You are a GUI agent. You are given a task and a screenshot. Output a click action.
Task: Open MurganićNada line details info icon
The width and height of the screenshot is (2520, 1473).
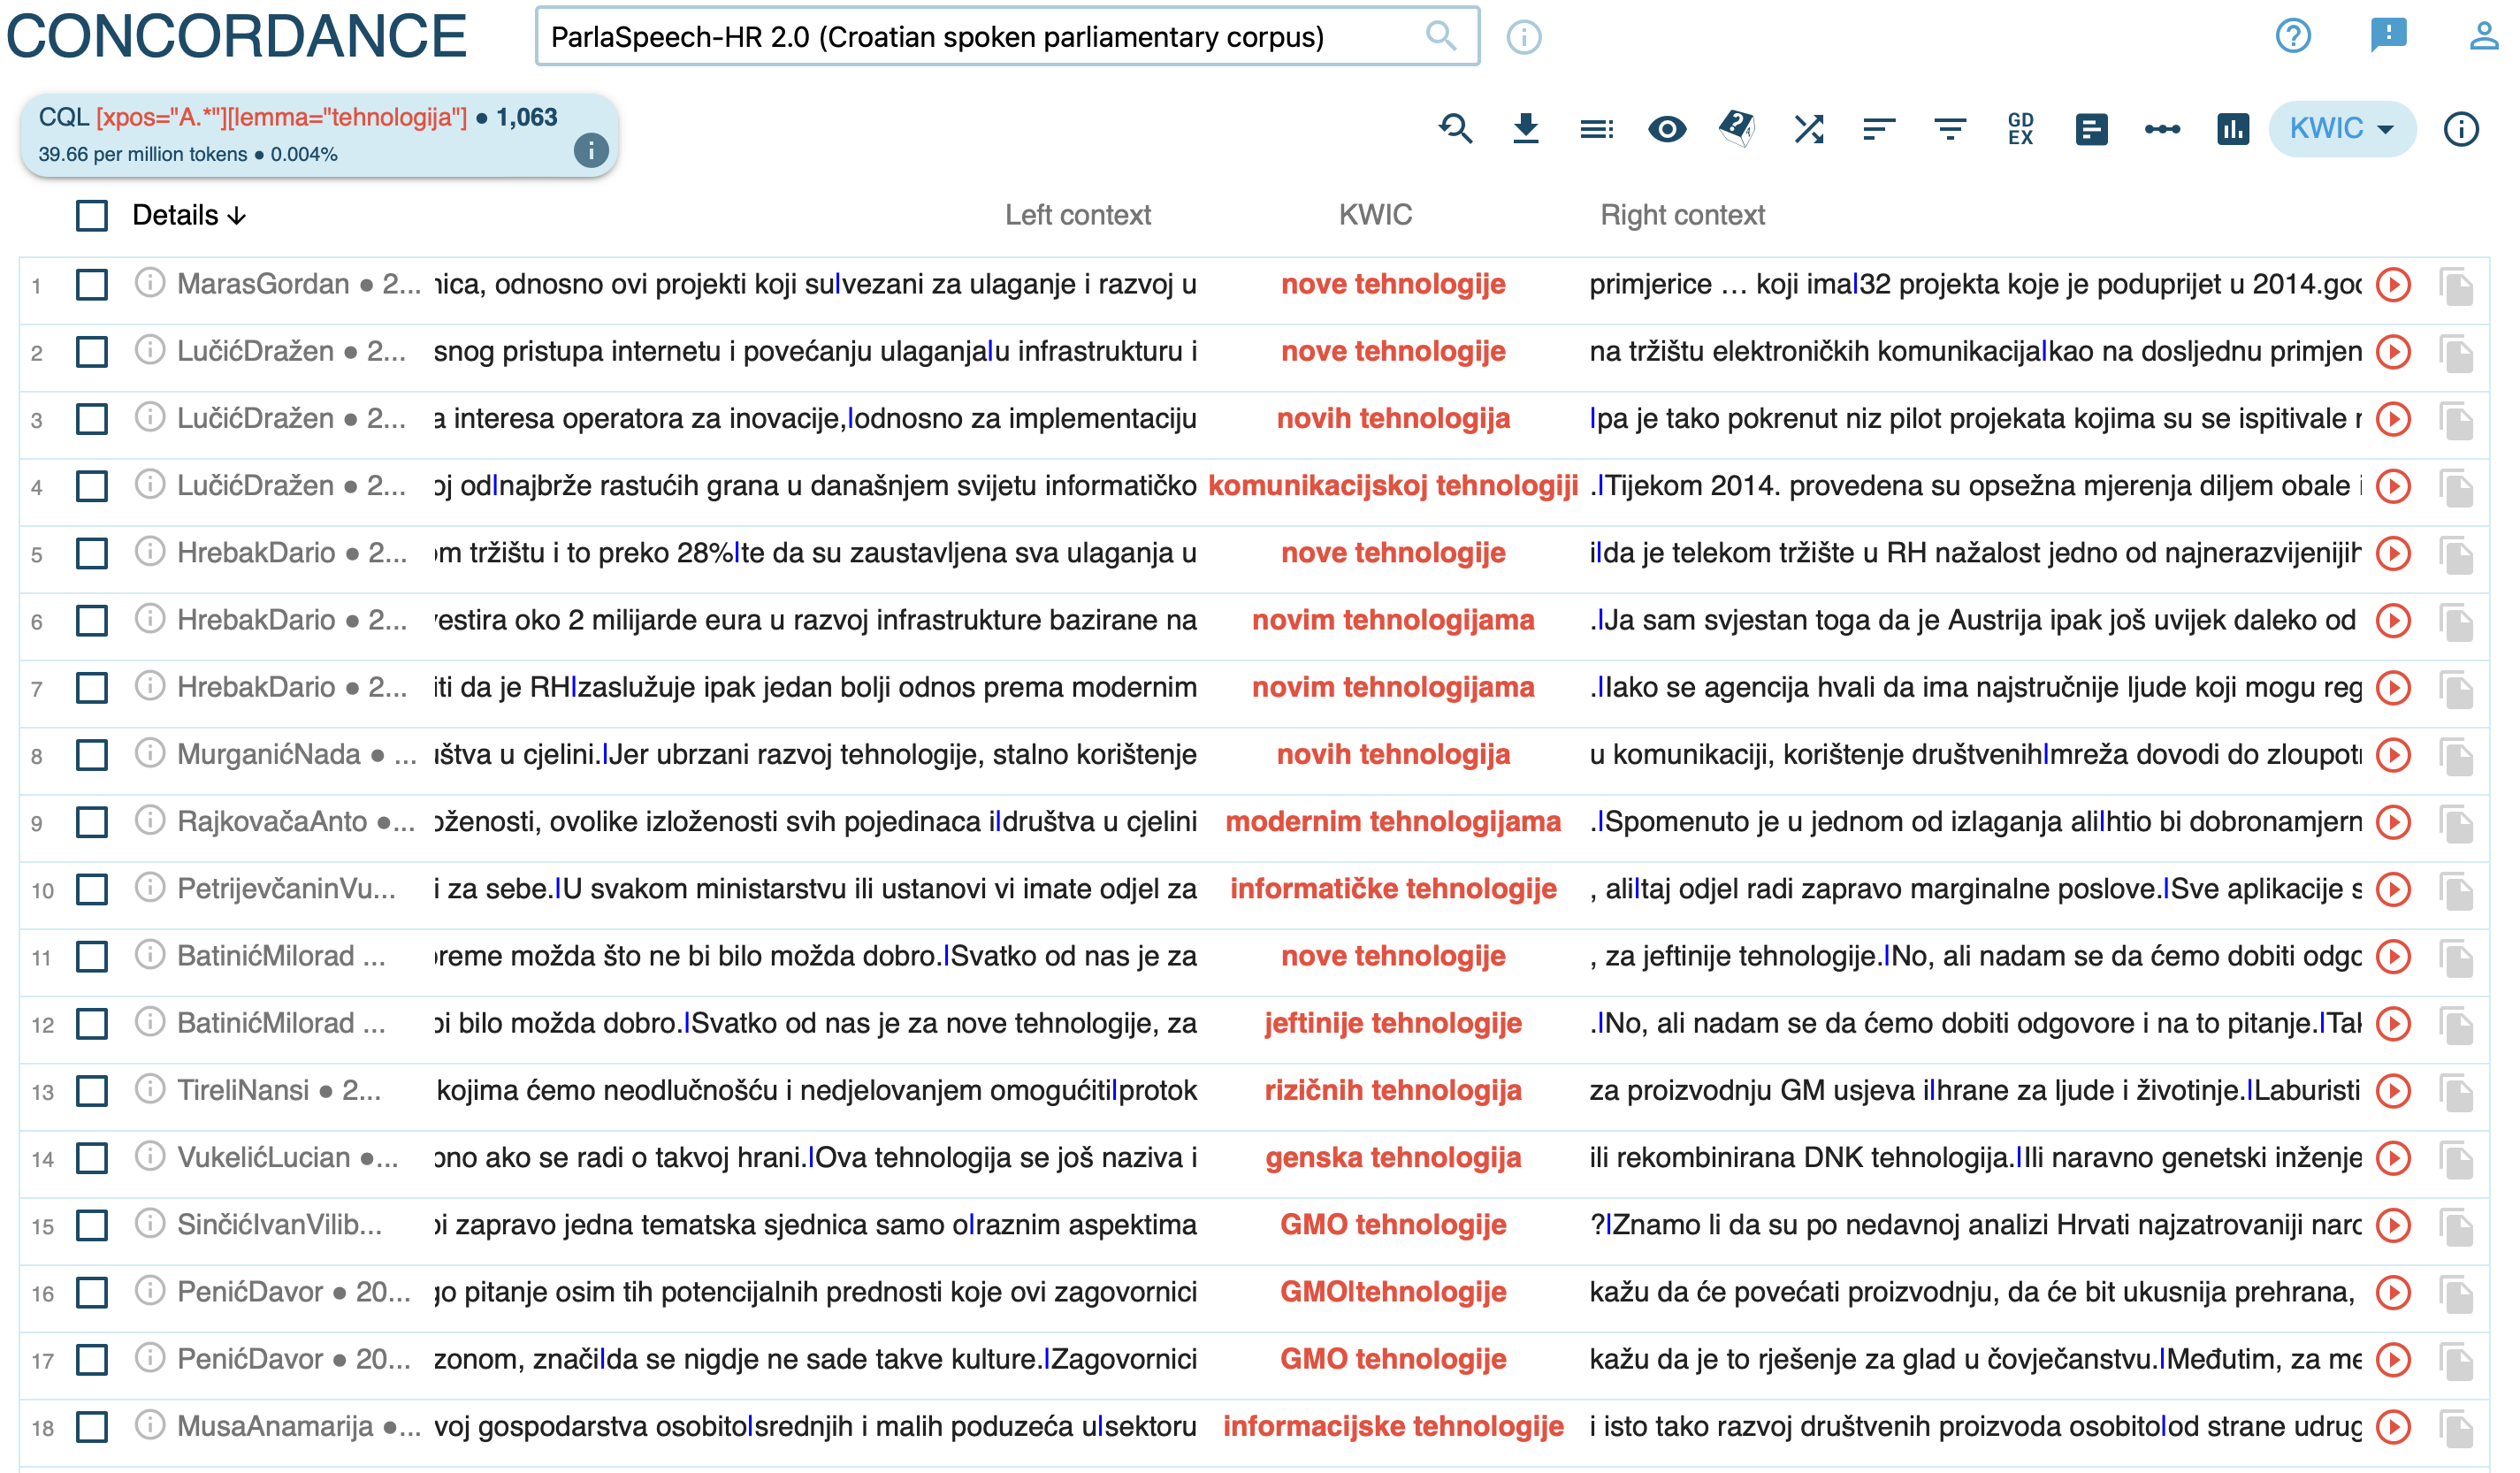point(149,754)
